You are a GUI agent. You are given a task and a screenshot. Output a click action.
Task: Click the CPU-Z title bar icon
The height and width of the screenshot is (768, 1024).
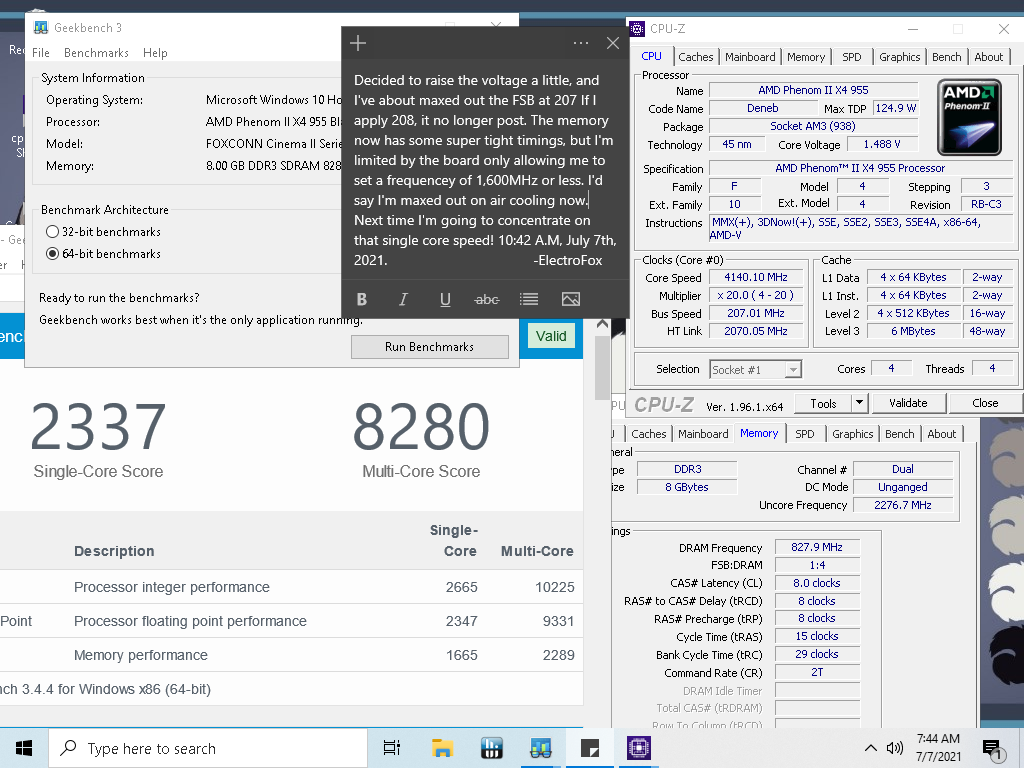(637, 29)
